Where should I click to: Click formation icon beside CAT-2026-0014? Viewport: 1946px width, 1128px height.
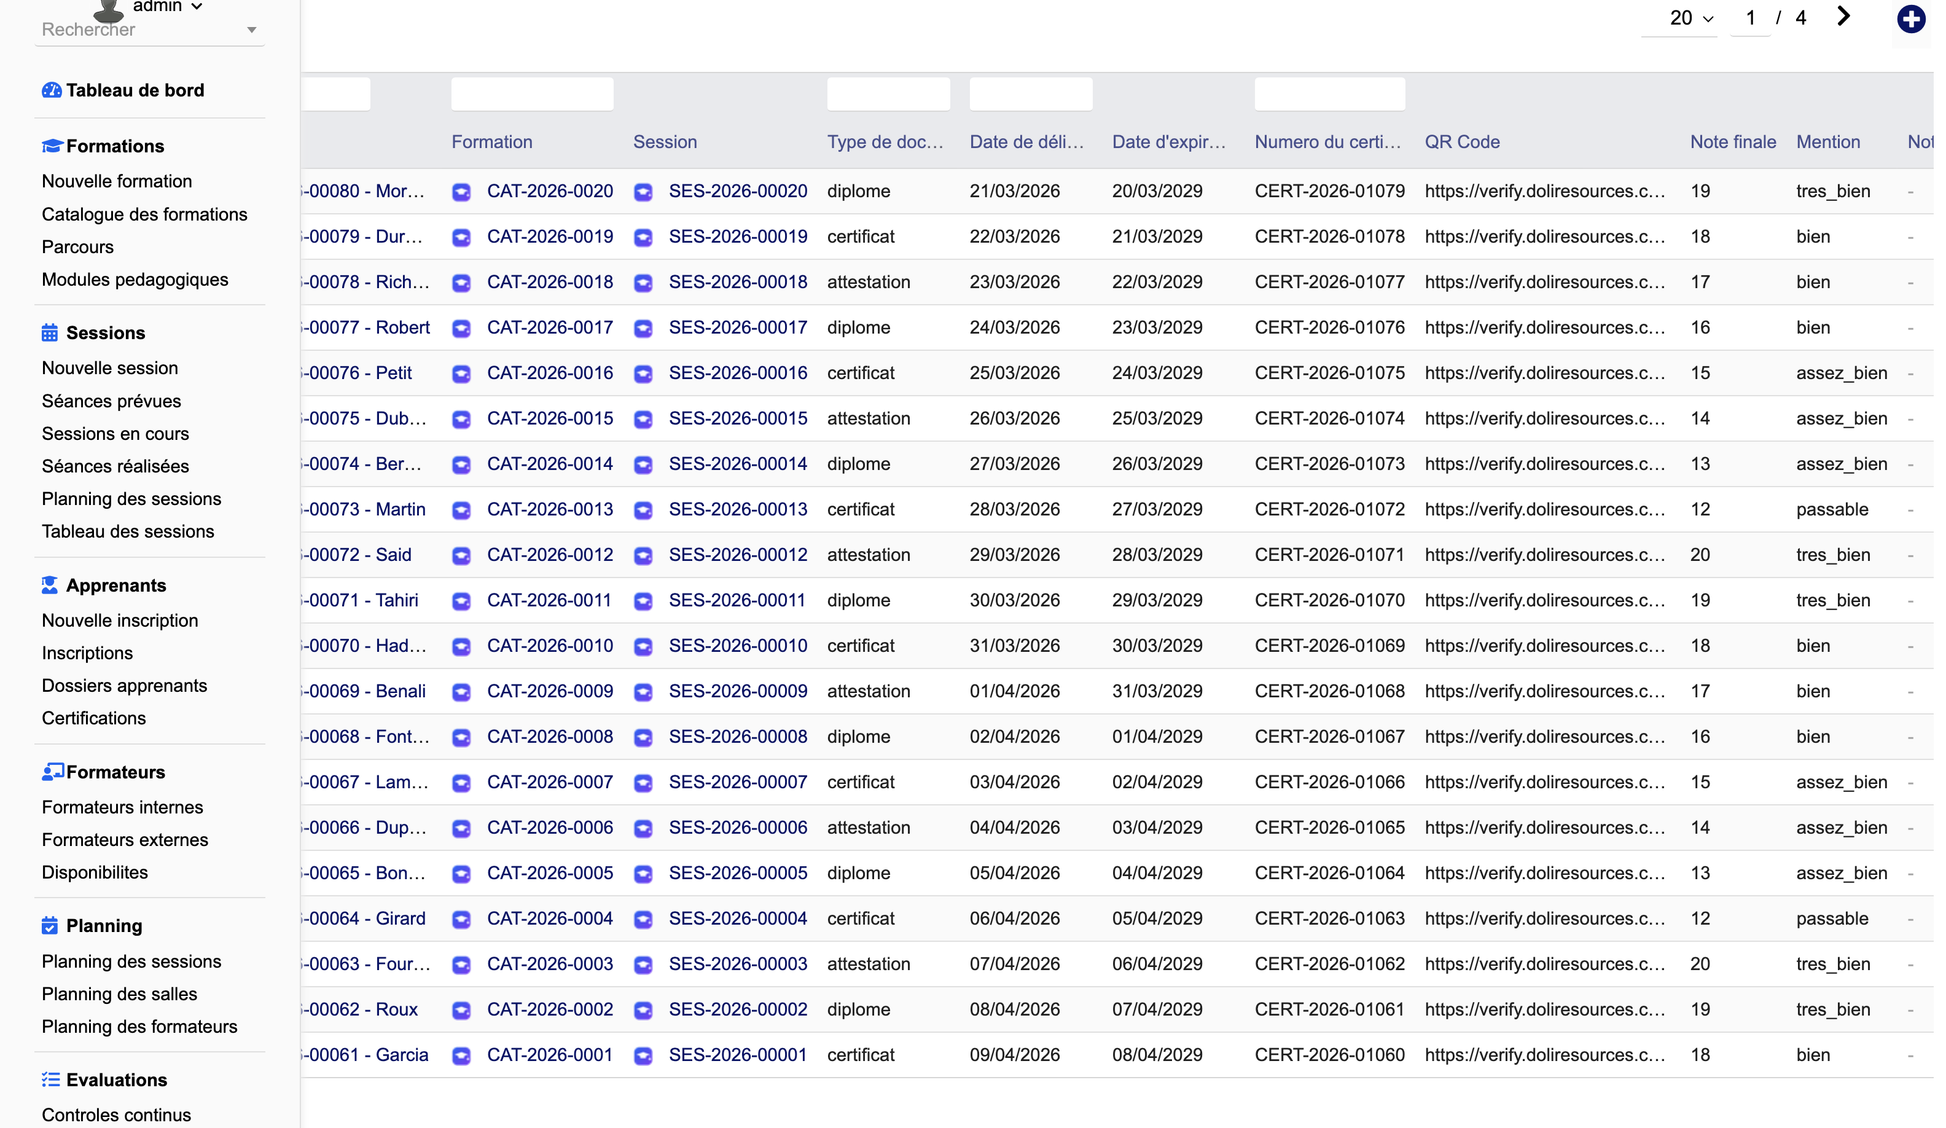pos(461,465)
